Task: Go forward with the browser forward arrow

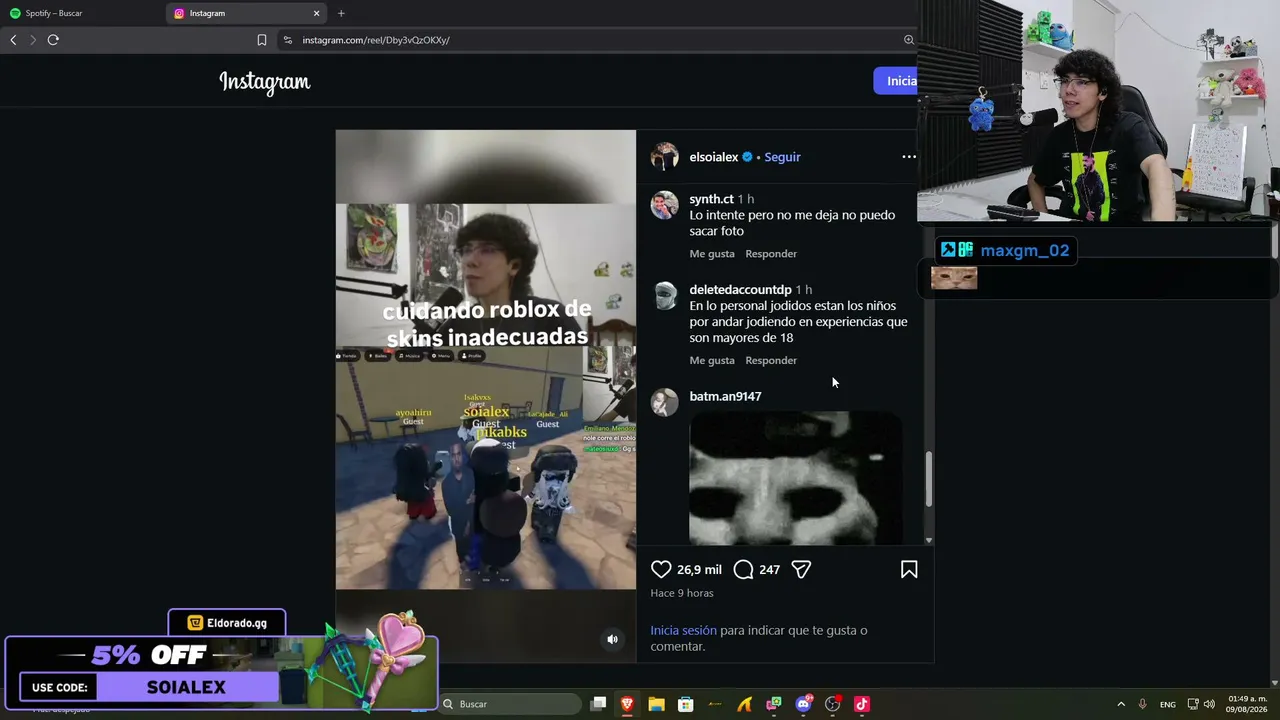Action: click(x=33, y=40)
